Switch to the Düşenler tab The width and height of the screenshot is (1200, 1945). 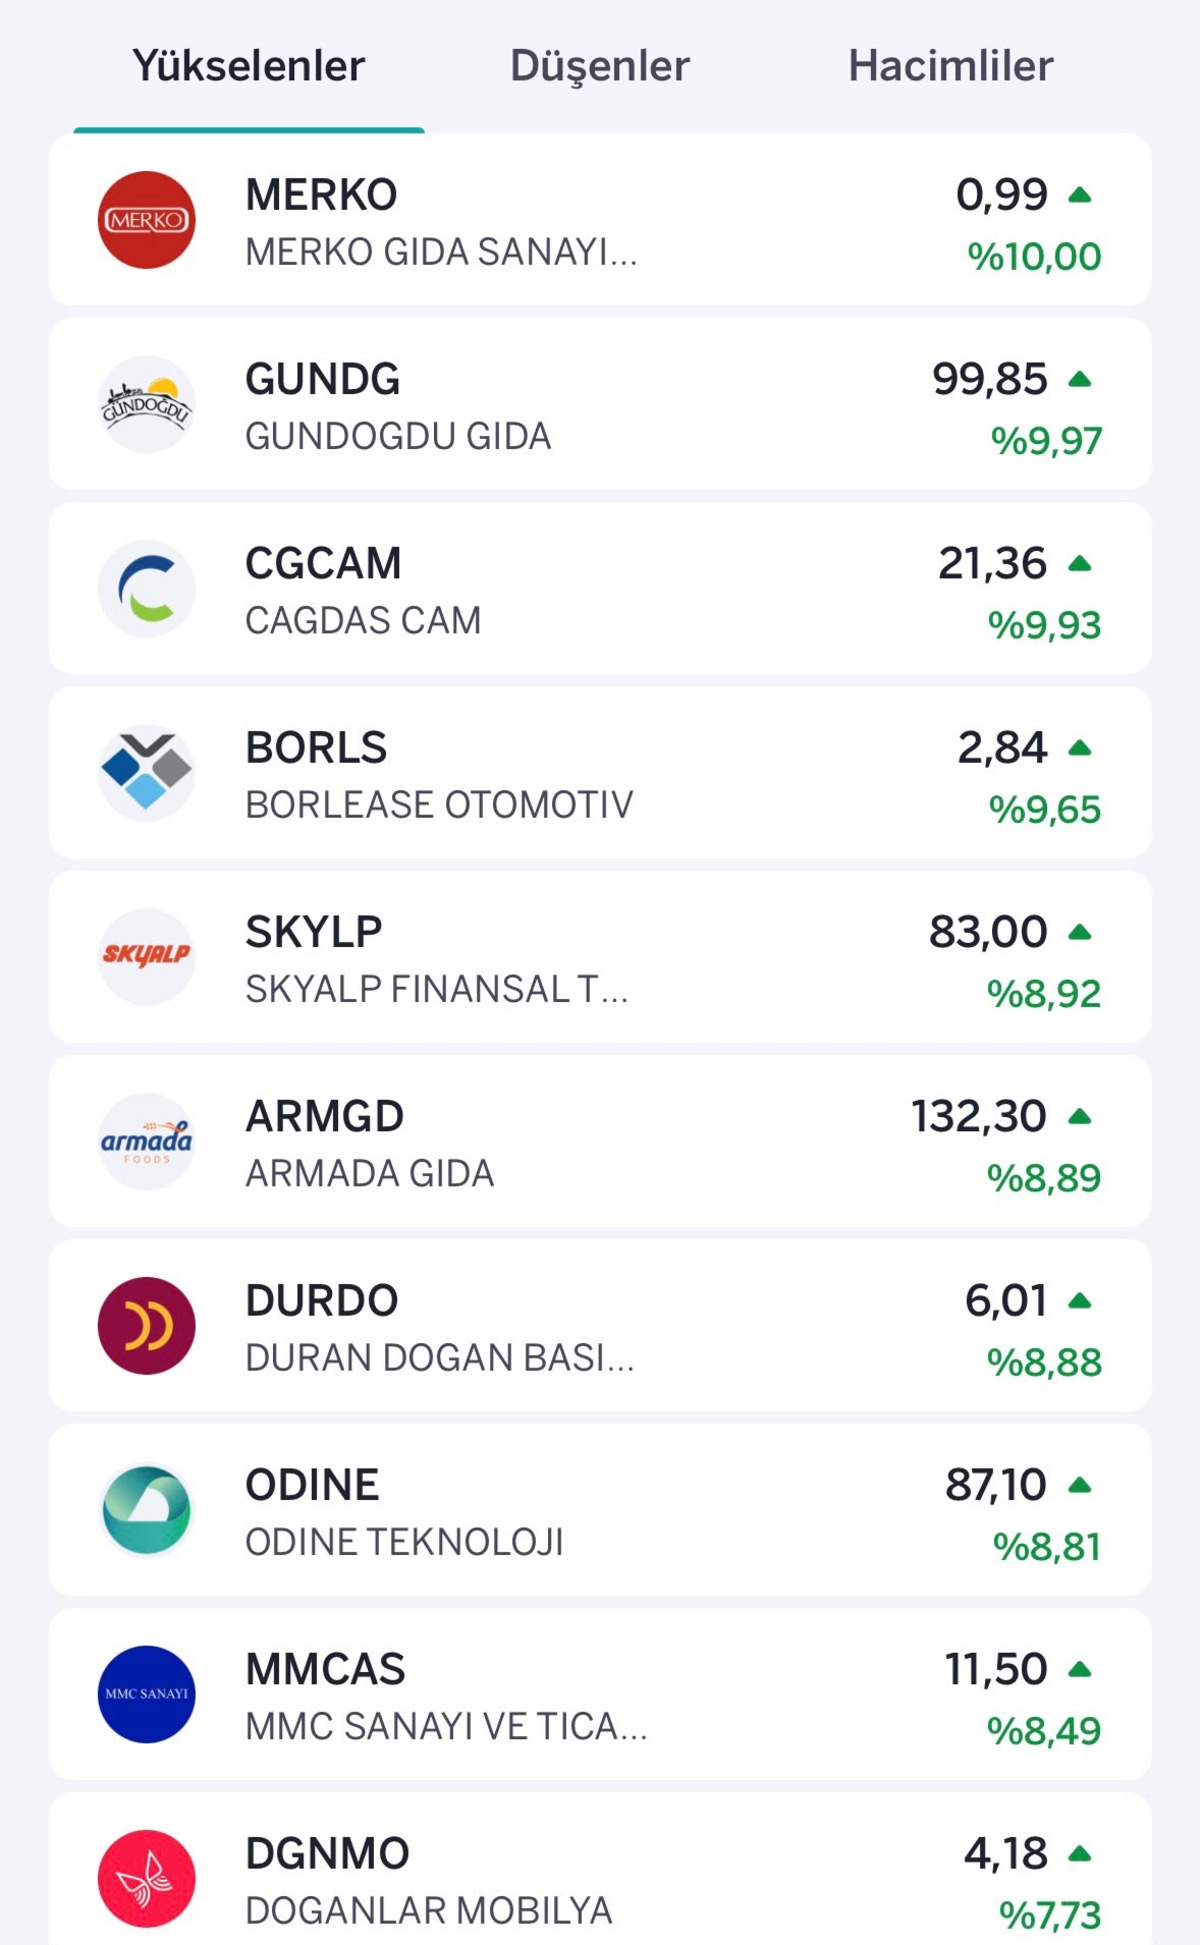600,66
